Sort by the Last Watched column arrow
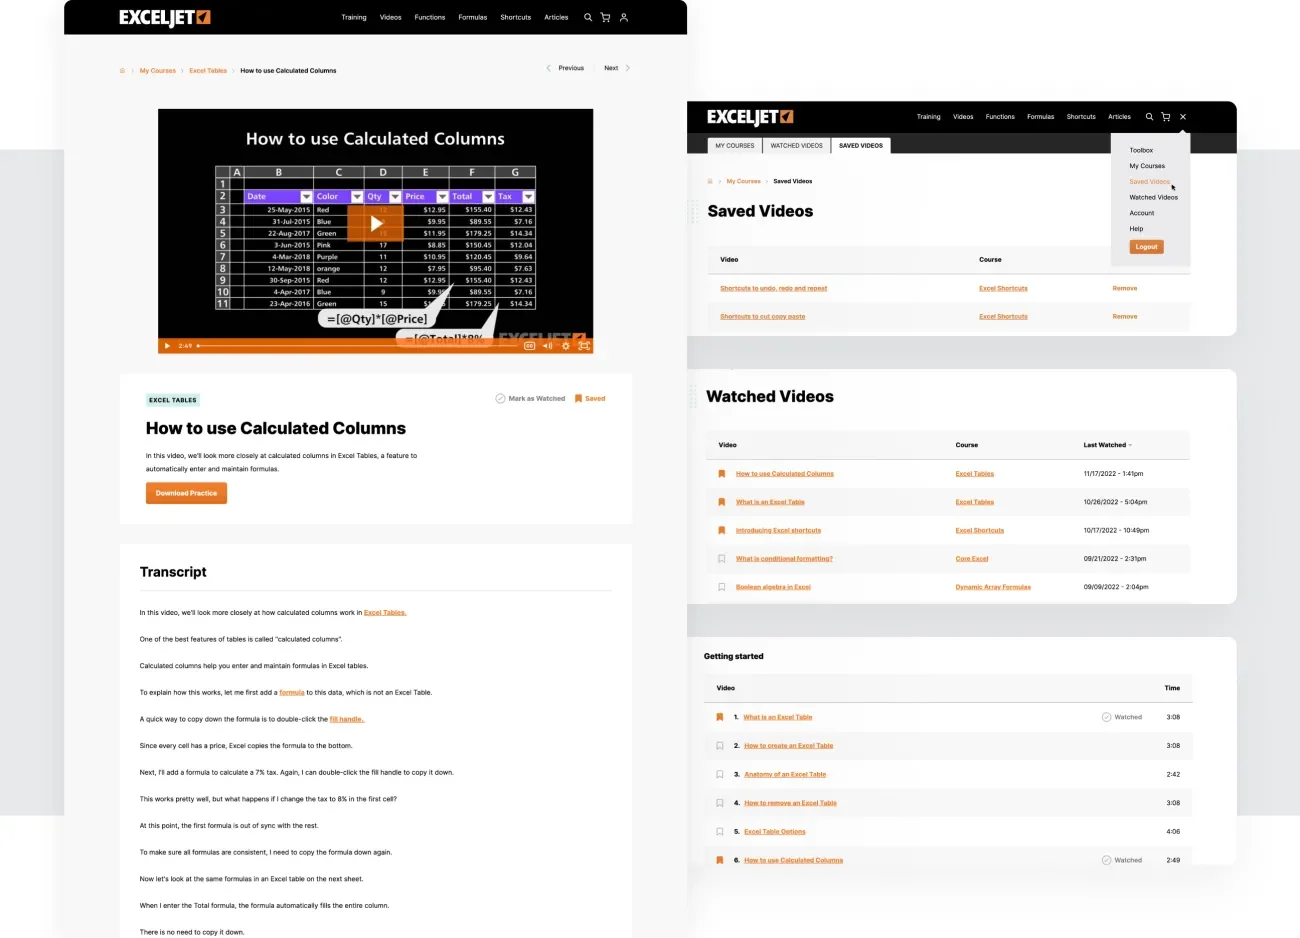This screenshot has width=1300, height=938. point(1130,445)
